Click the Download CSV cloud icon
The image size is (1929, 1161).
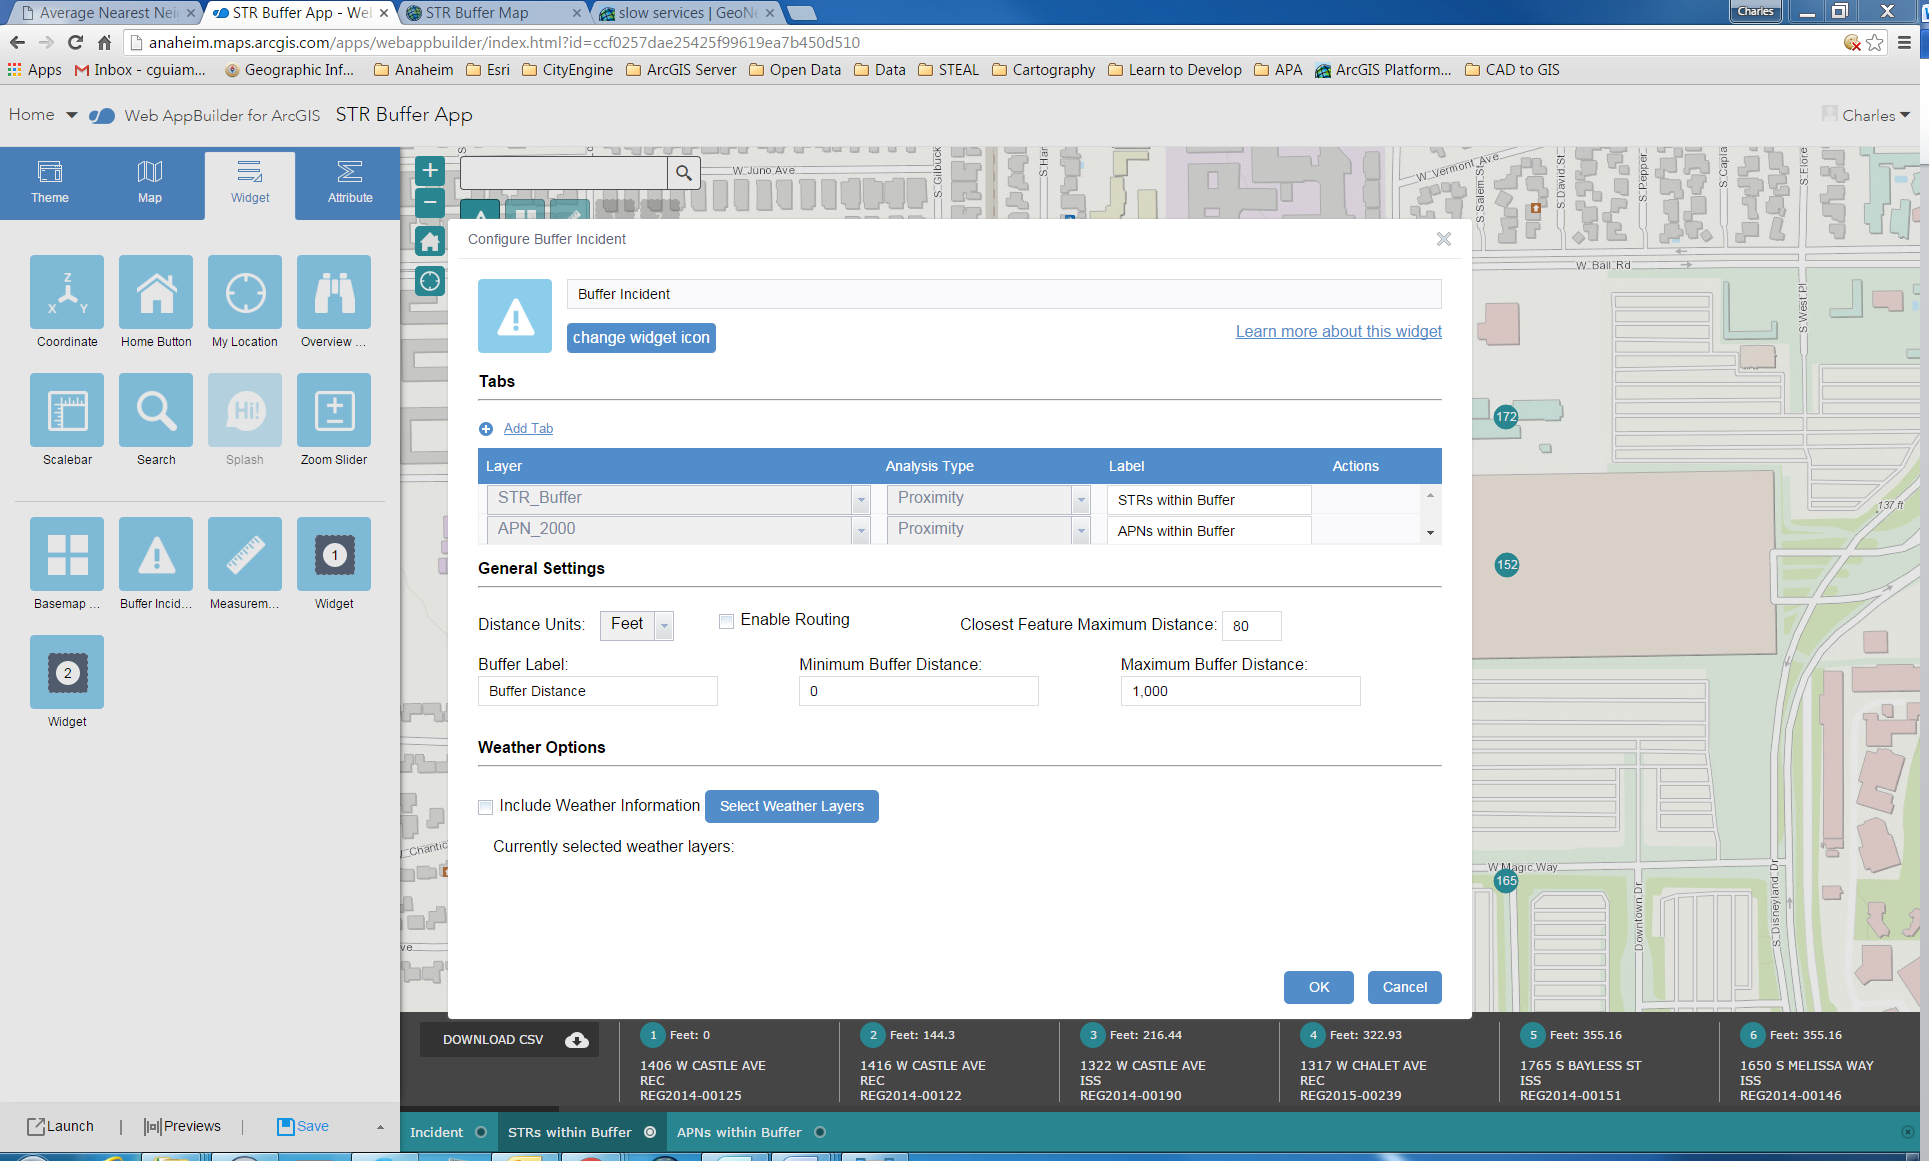(577, 1040)
